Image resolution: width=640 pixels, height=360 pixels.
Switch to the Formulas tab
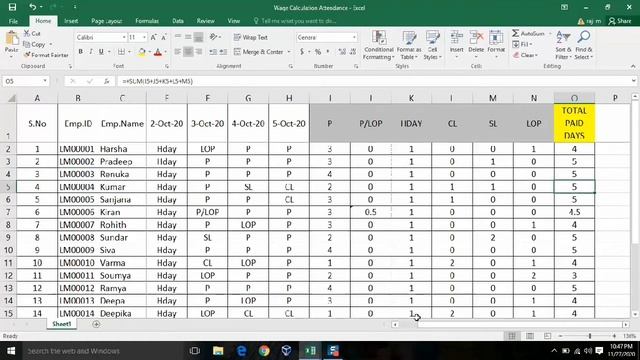[147, 21]
